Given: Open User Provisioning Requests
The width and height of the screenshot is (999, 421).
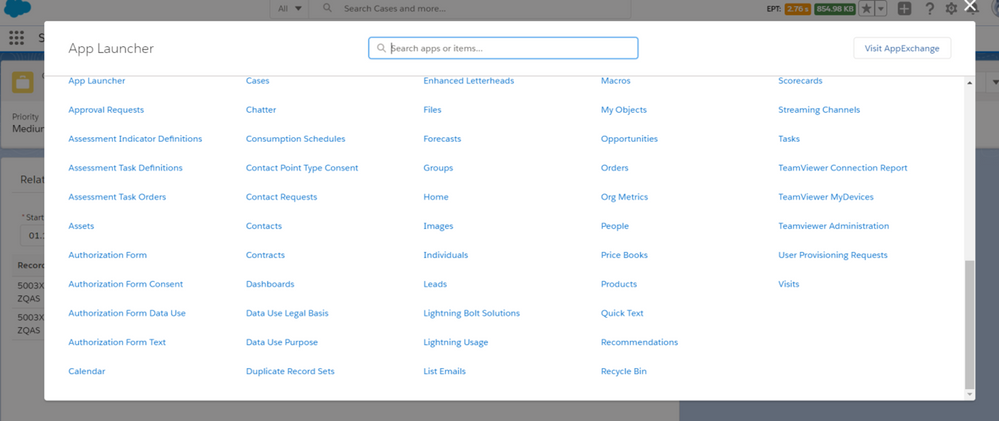Looking at the screenshot, I should pos(833,255).
